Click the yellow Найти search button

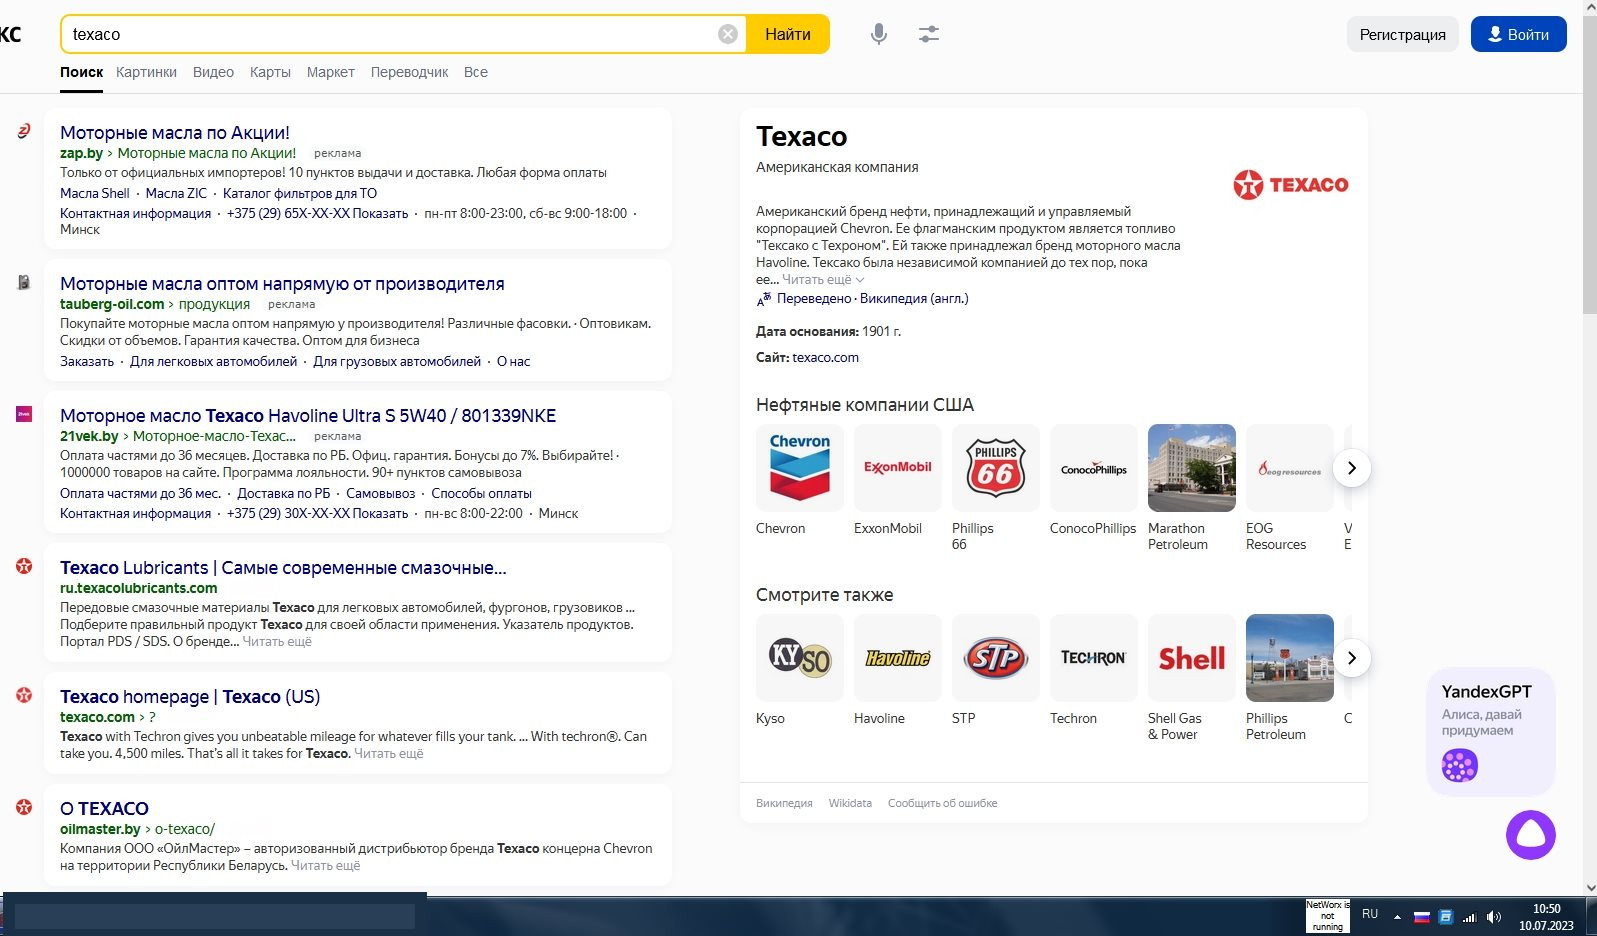788,34
